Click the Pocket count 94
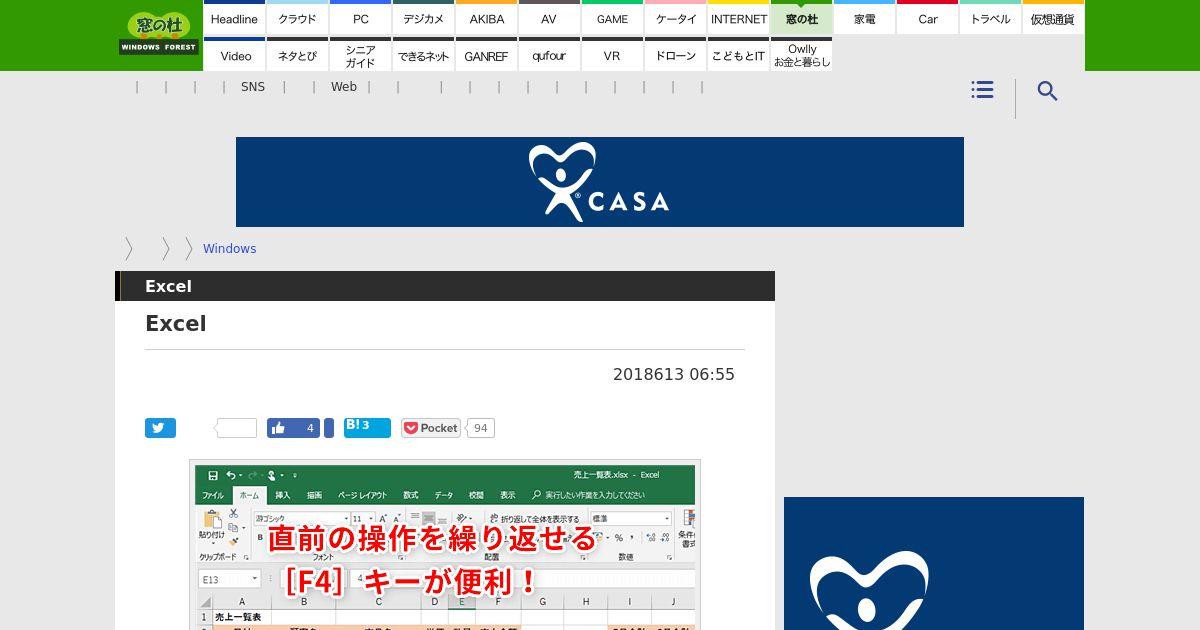Image resolution: width=1200 pixels, height=630 pixels. (480, 428)
